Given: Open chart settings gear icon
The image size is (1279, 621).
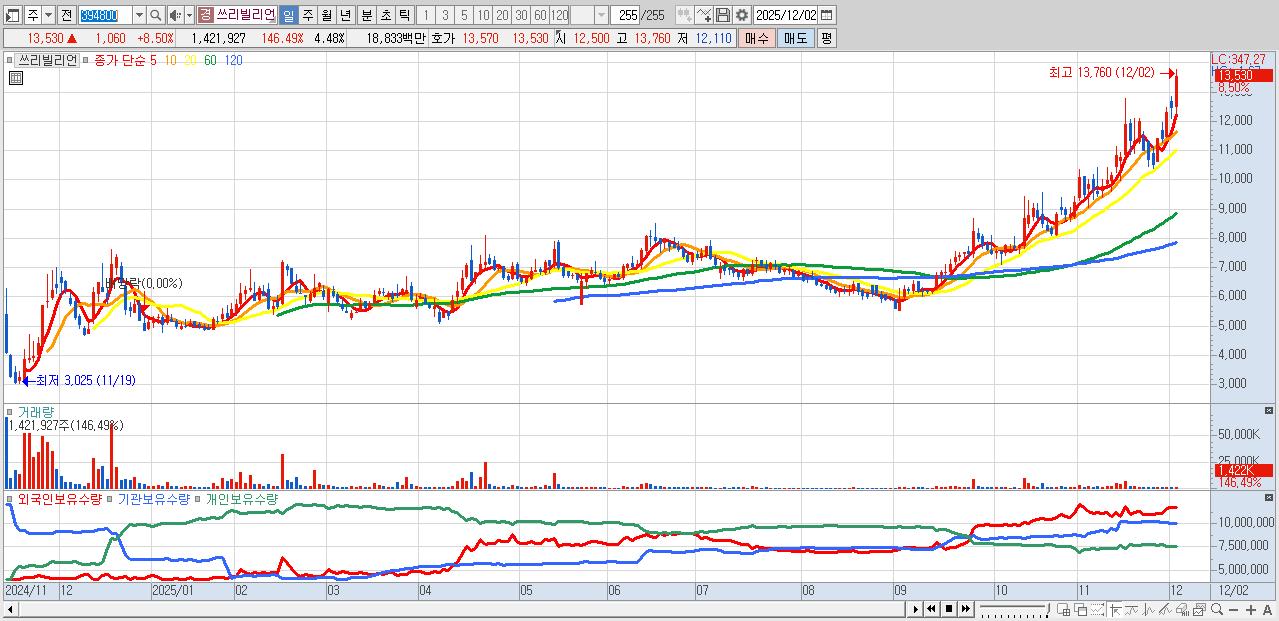Looking at the screenshot, I should pyautogui.click(x=741, y=15).
